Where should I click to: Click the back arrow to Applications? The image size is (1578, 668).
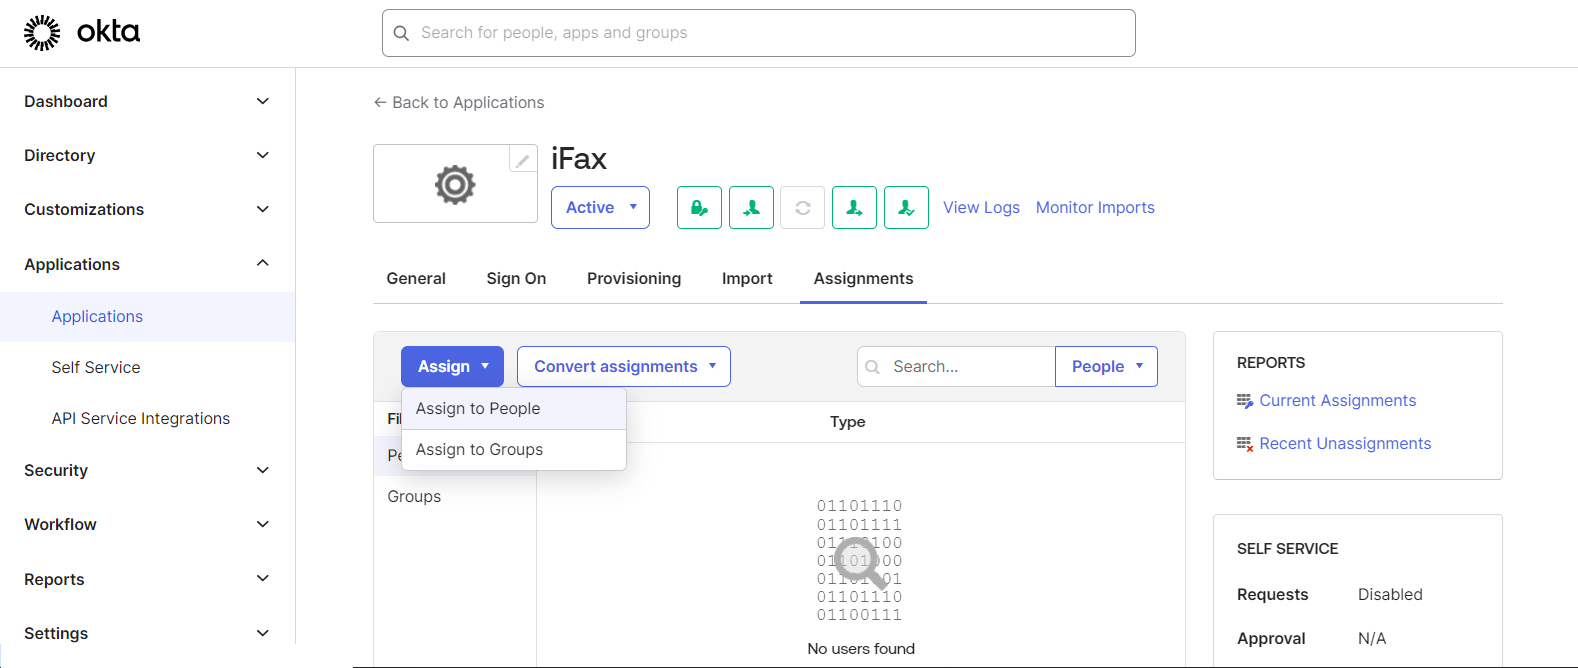tap(380, 102)
